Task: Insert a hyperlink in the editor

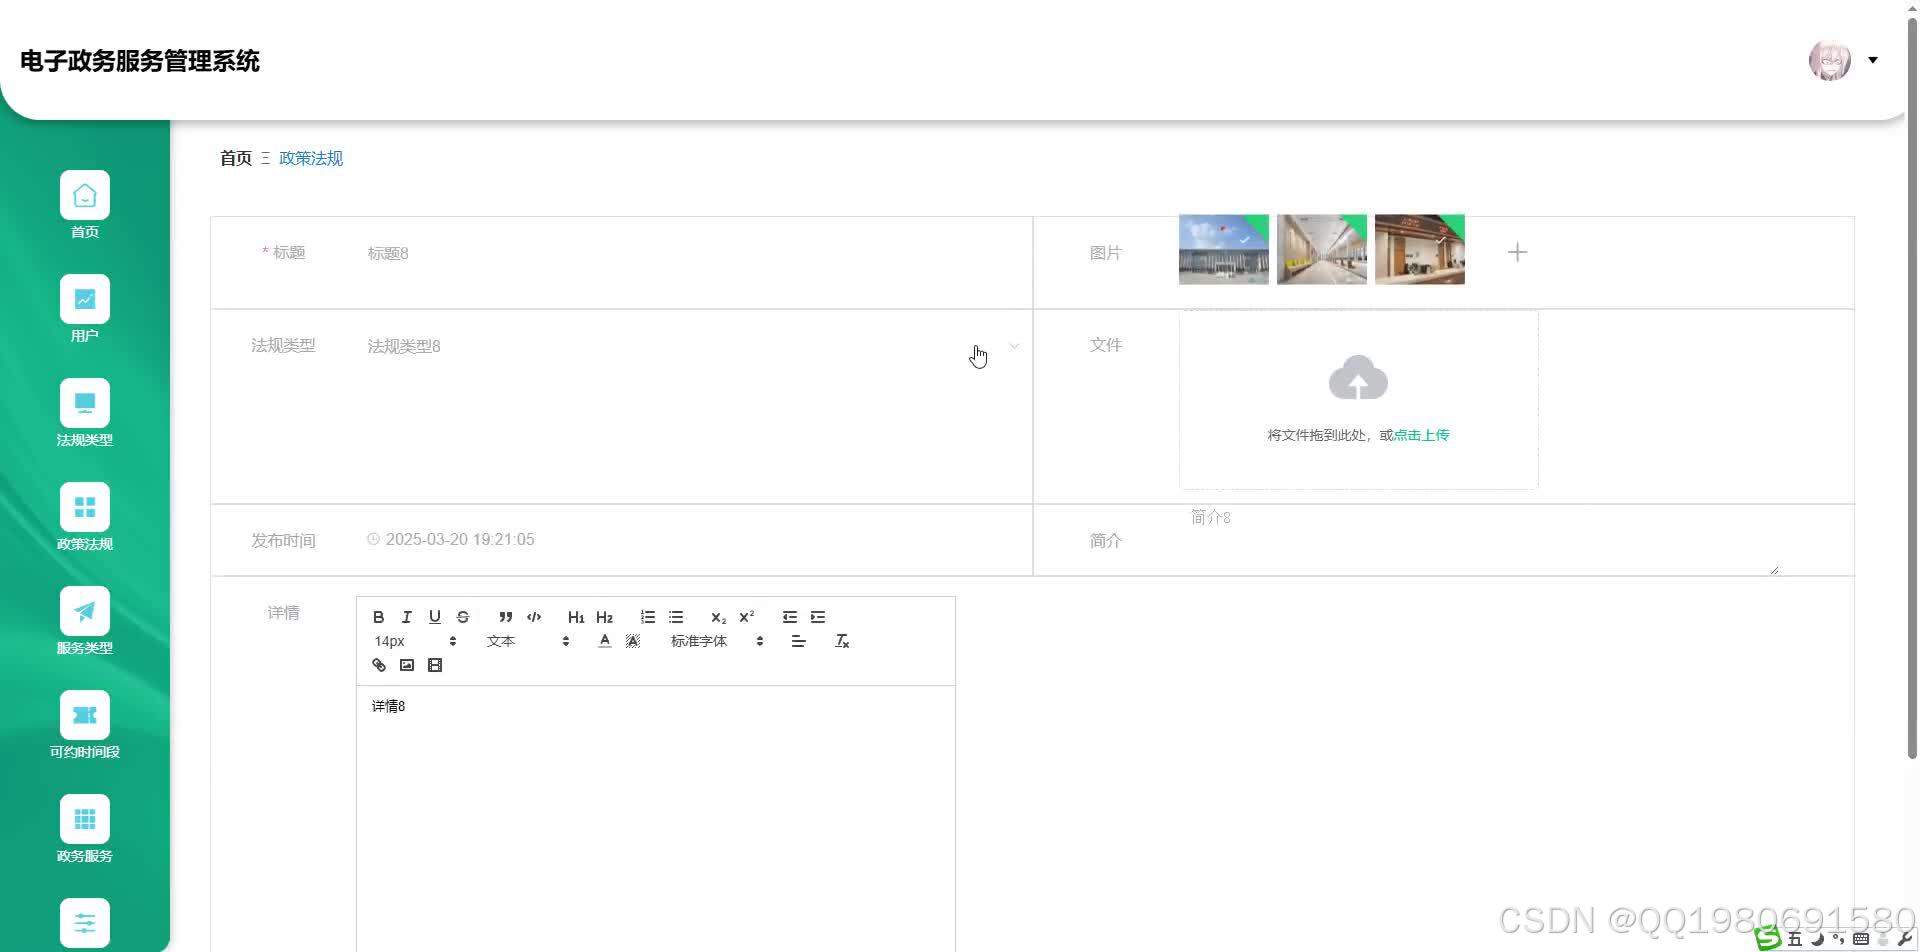Action: coord(379,665)
